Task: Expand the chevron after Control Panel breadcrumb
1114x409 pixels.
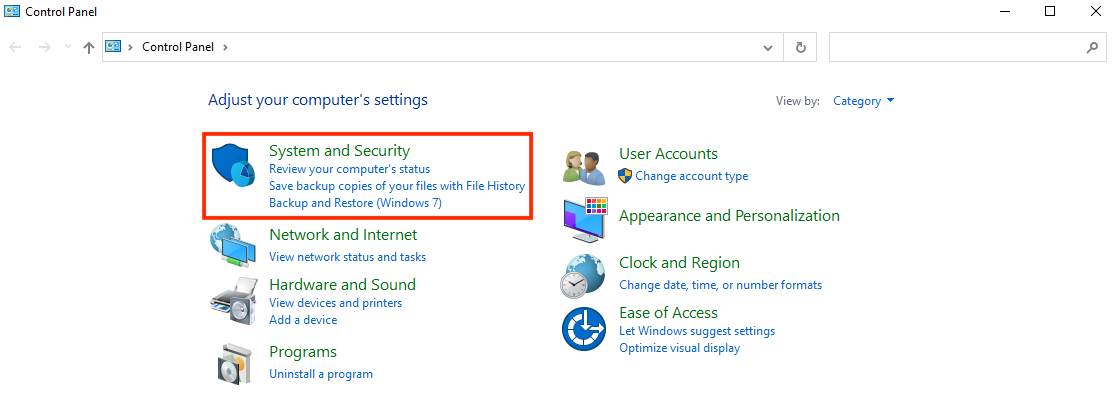Action: pos(225,47)
